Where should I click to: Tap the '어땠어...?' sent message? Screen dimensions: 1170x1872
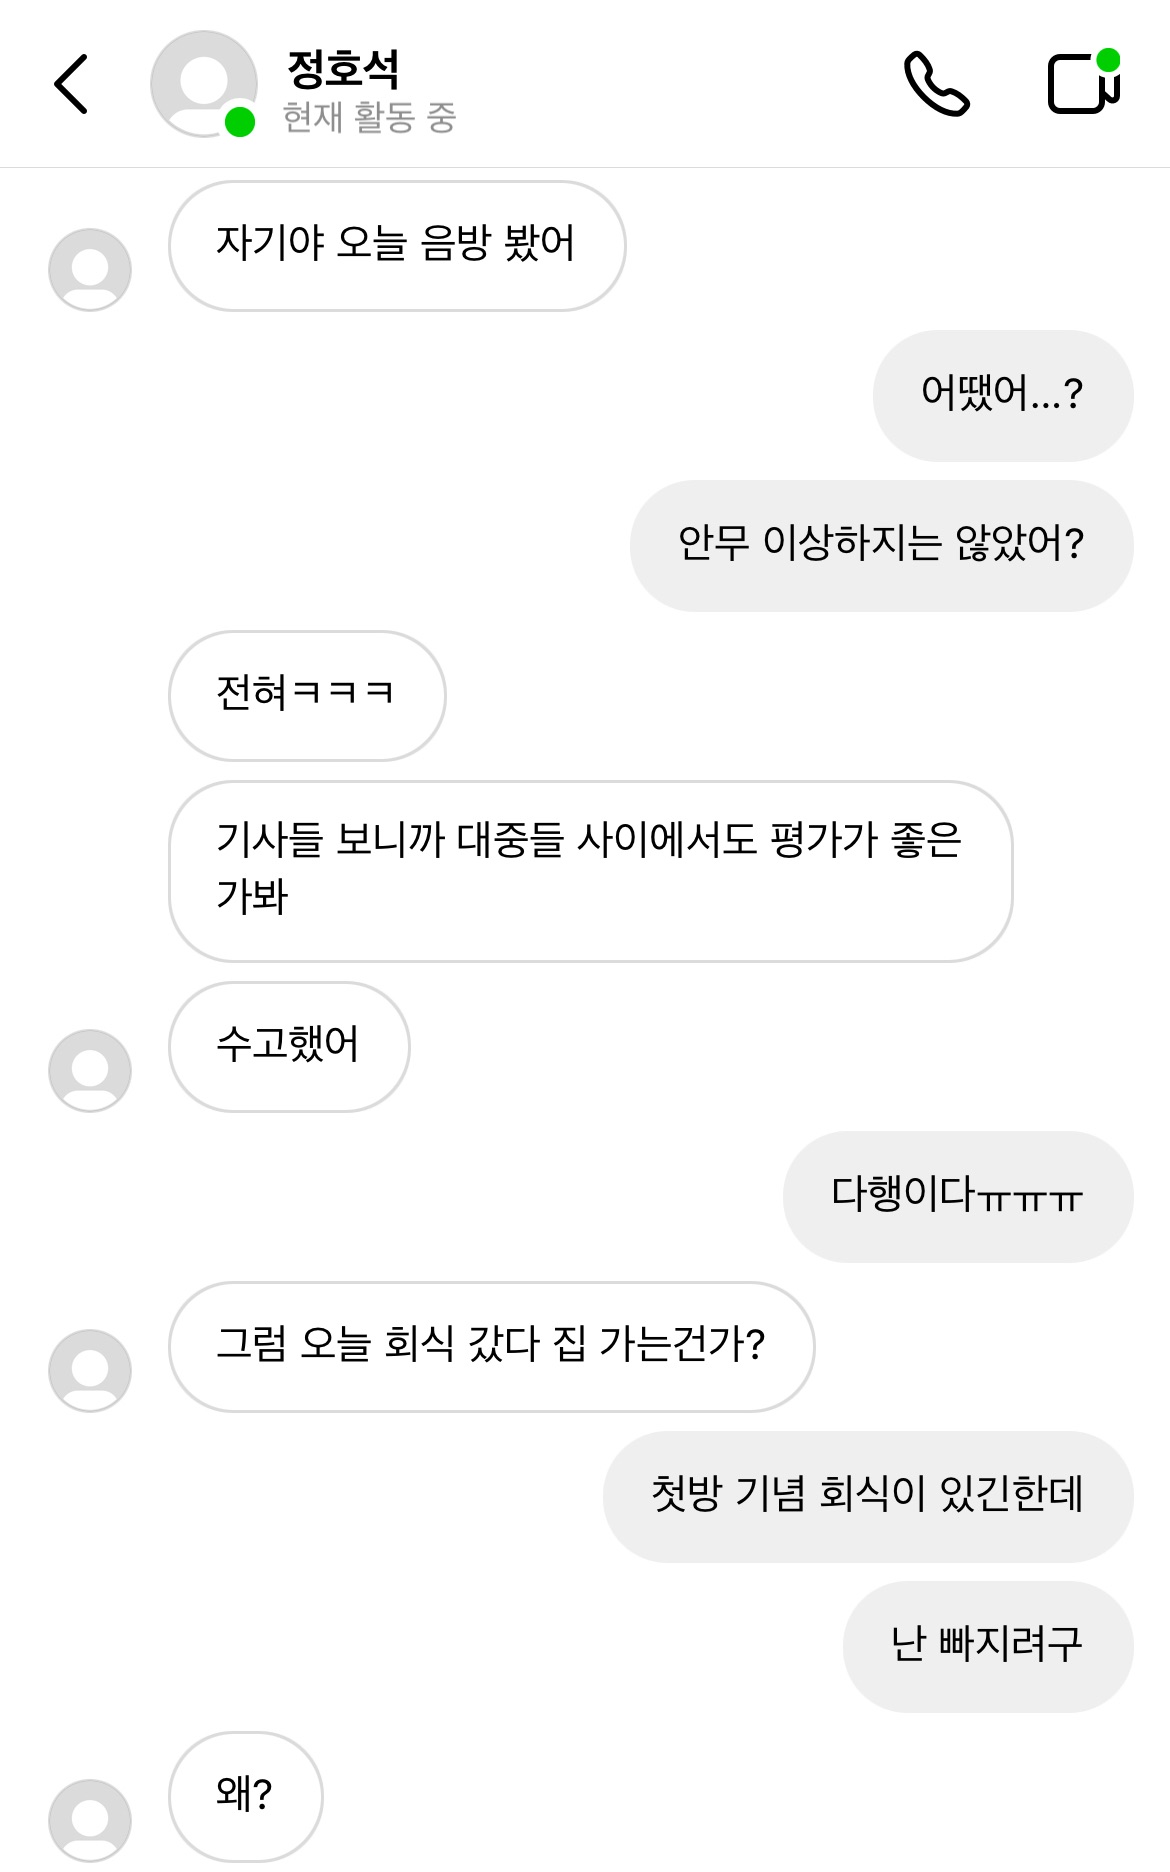pyautogui.click(x=1002, y=396)
